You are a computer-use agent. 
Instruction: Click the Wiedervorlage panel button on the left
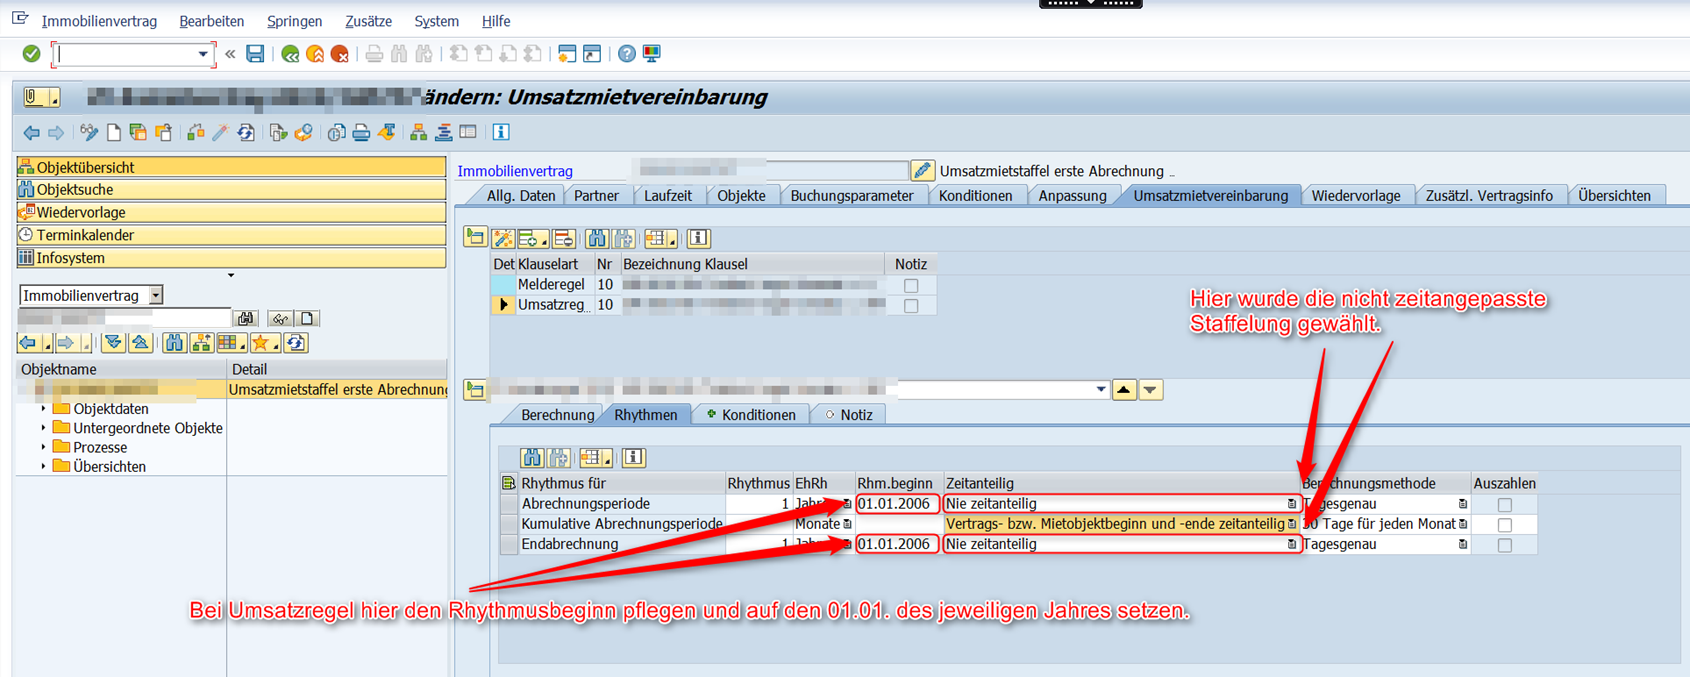231,213
